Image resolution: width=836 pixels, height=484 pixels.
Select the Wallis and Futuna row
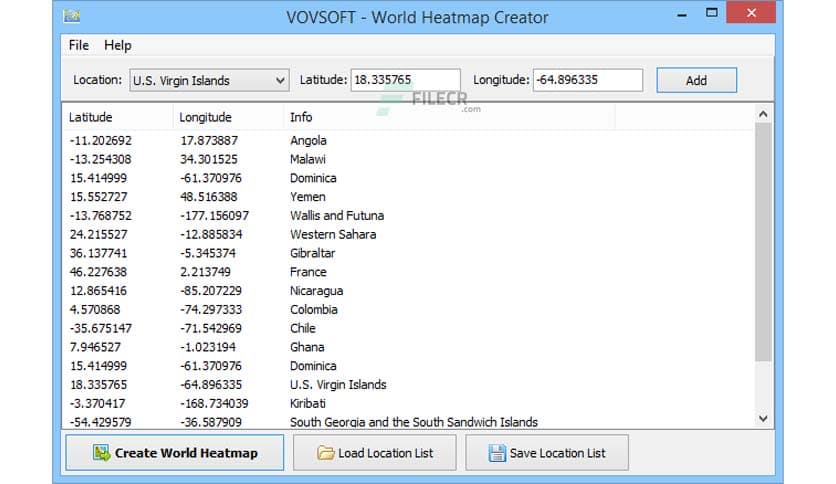(408, 216)
